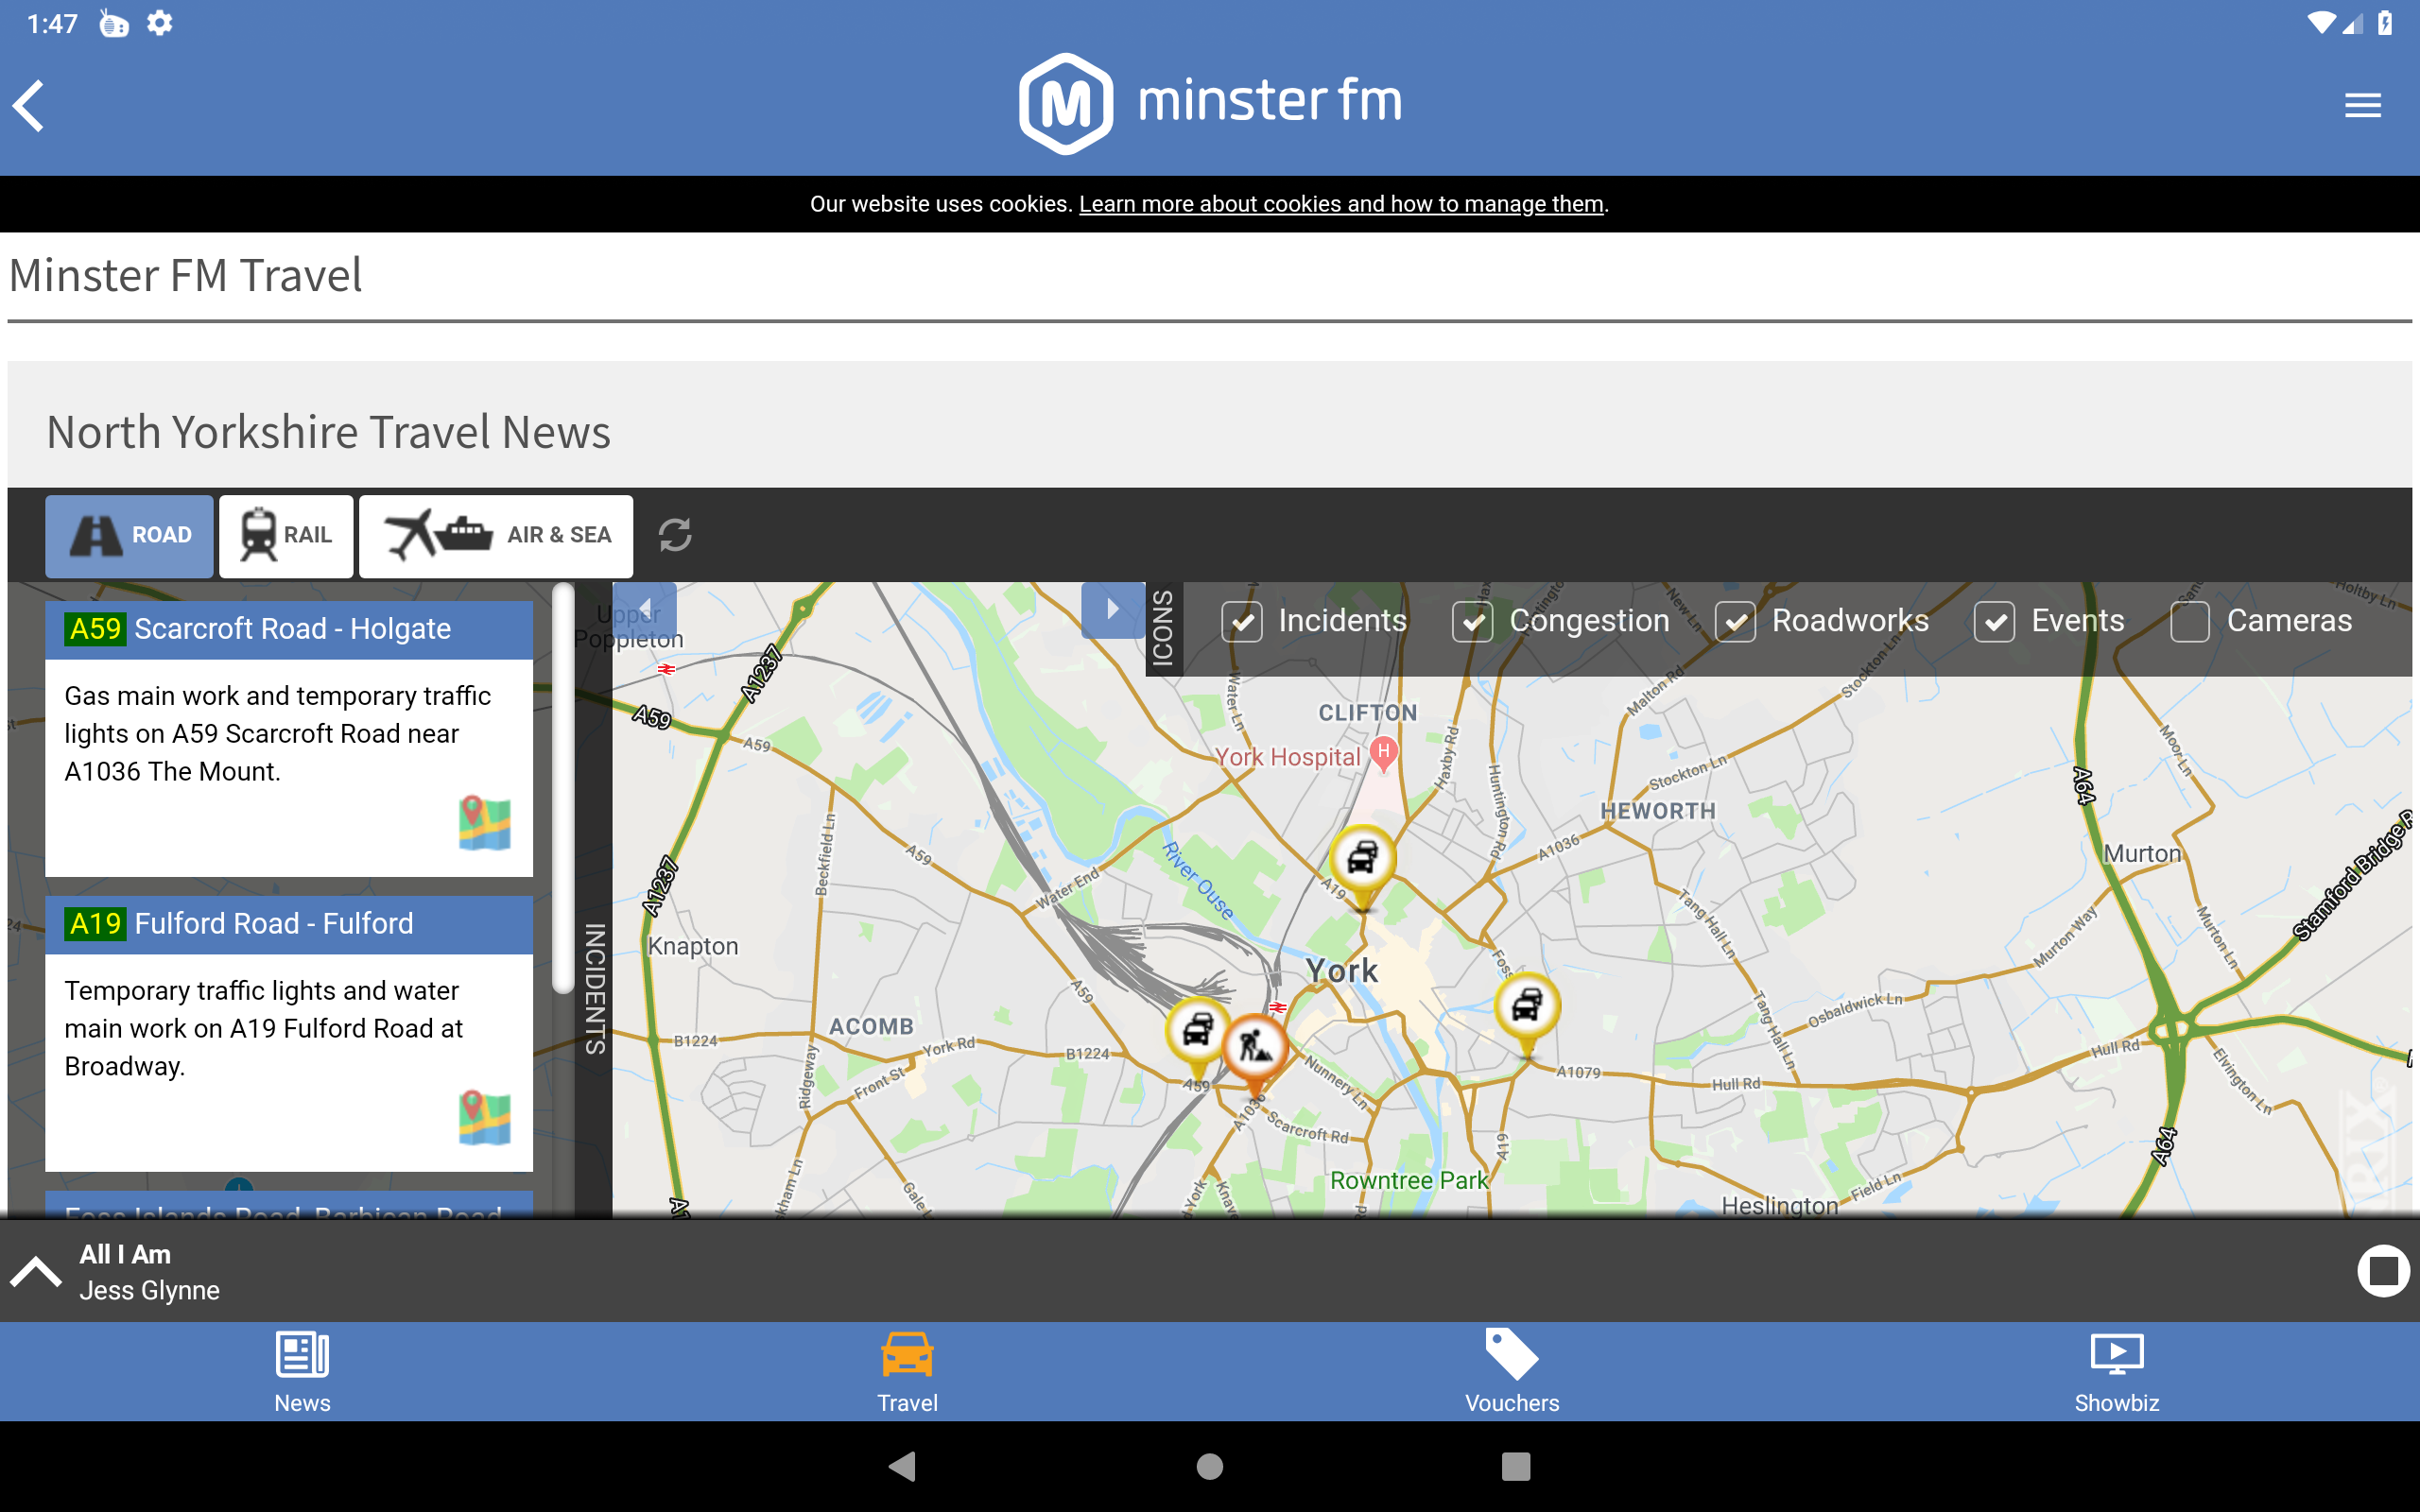This screenshot has width=2420, height=1512.
Task: Click the roadworks marker on the map
Action: tap(1254, 1048)
